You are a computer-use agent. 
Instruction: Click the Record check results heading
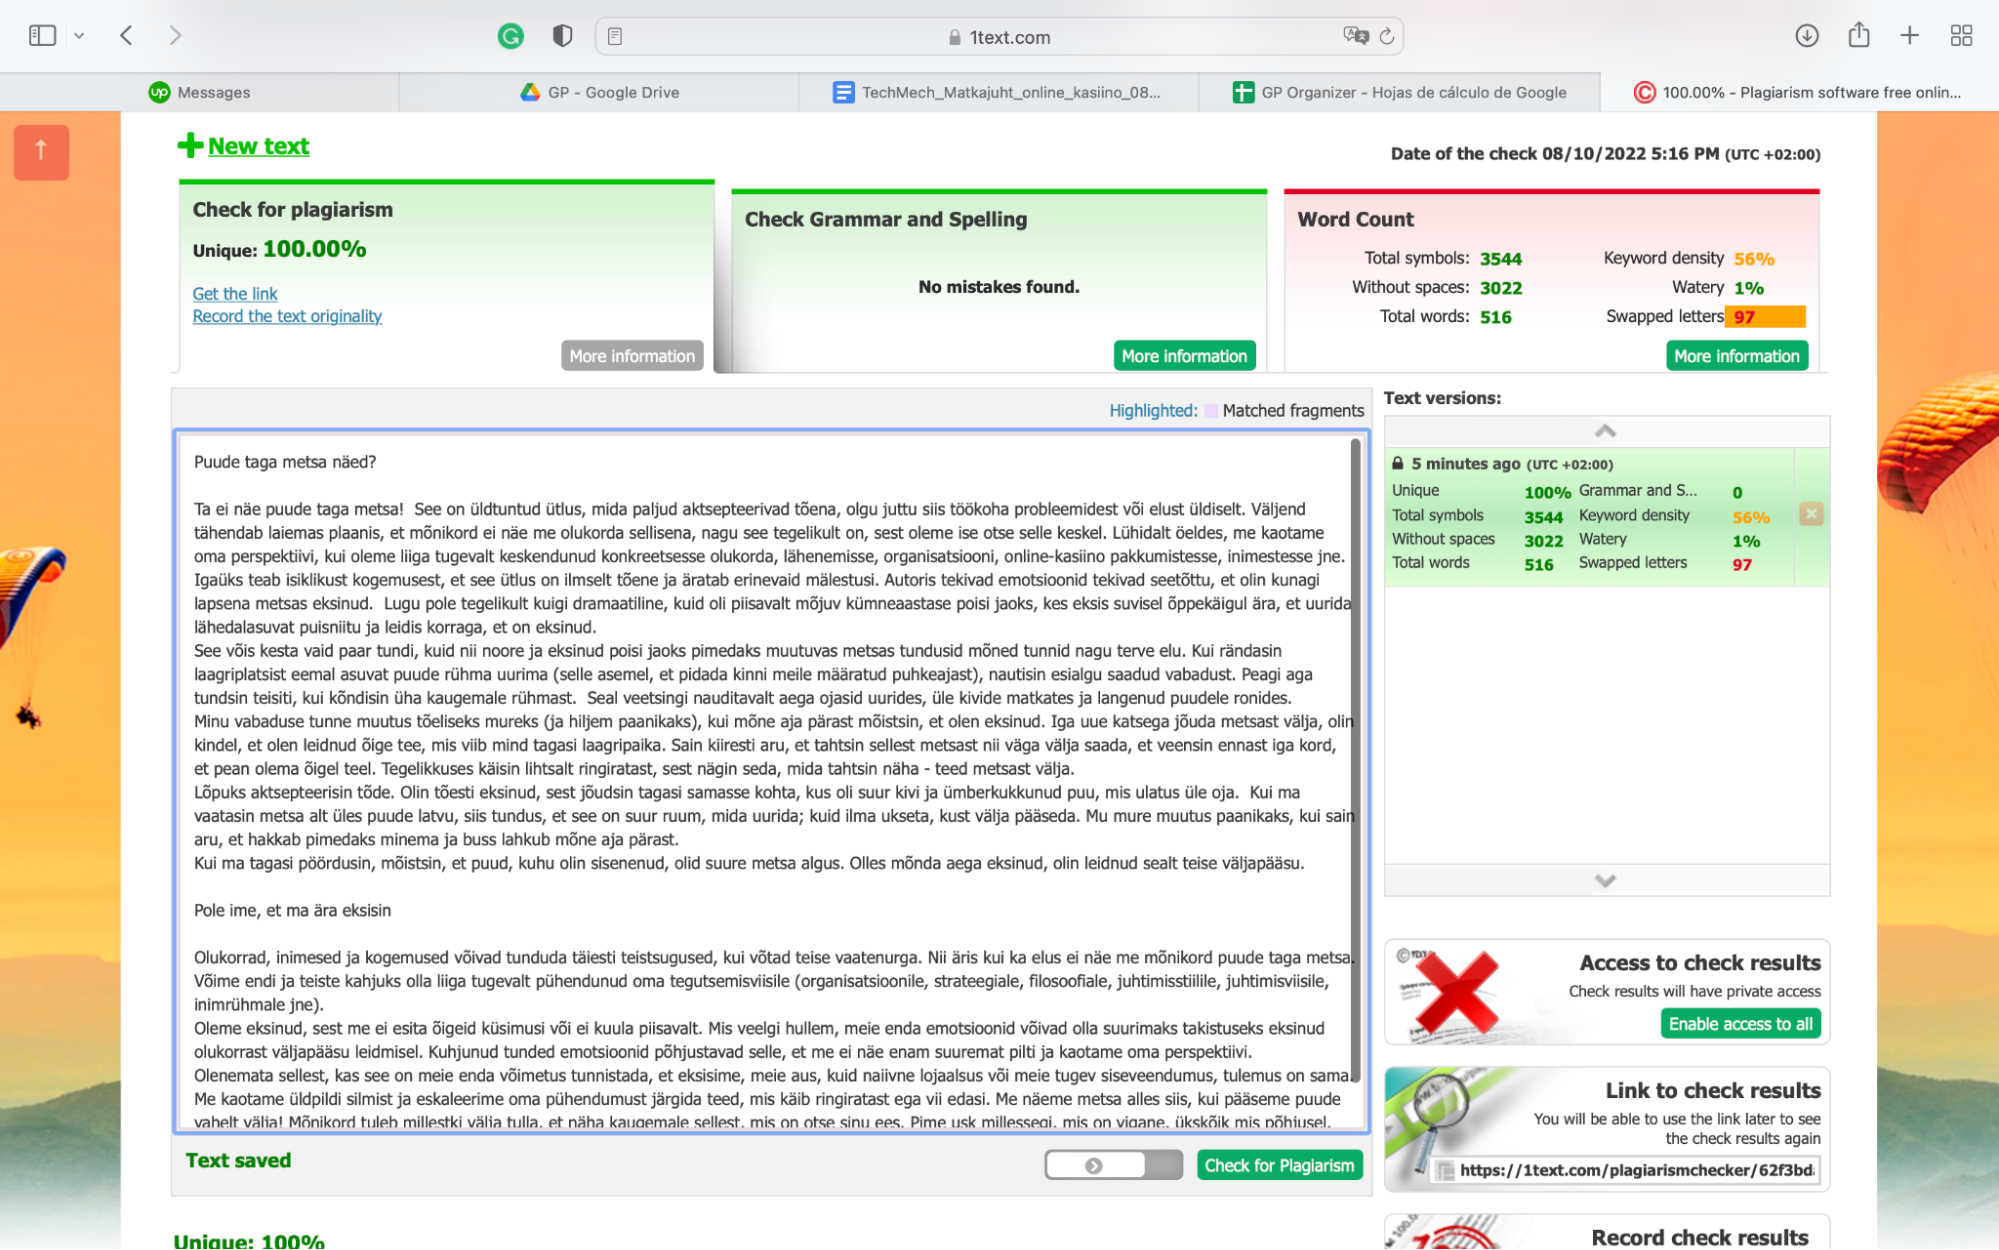1700,1237
